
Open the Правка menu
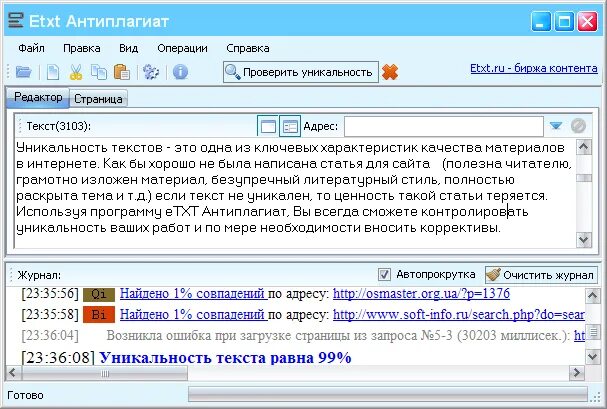[82, 48]
